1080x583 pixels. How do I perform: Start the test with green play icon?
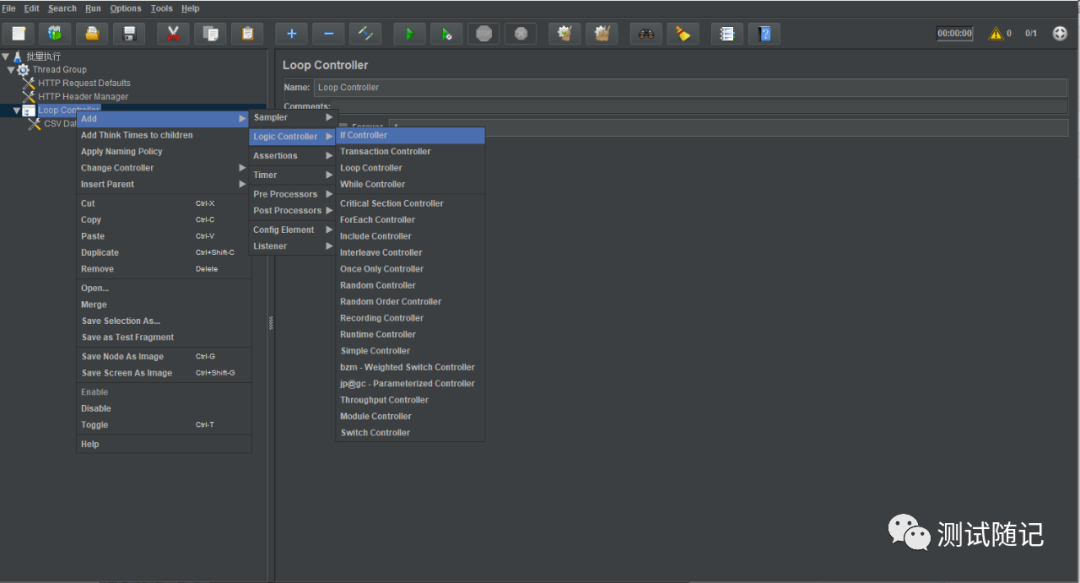[x=409, y=33]
